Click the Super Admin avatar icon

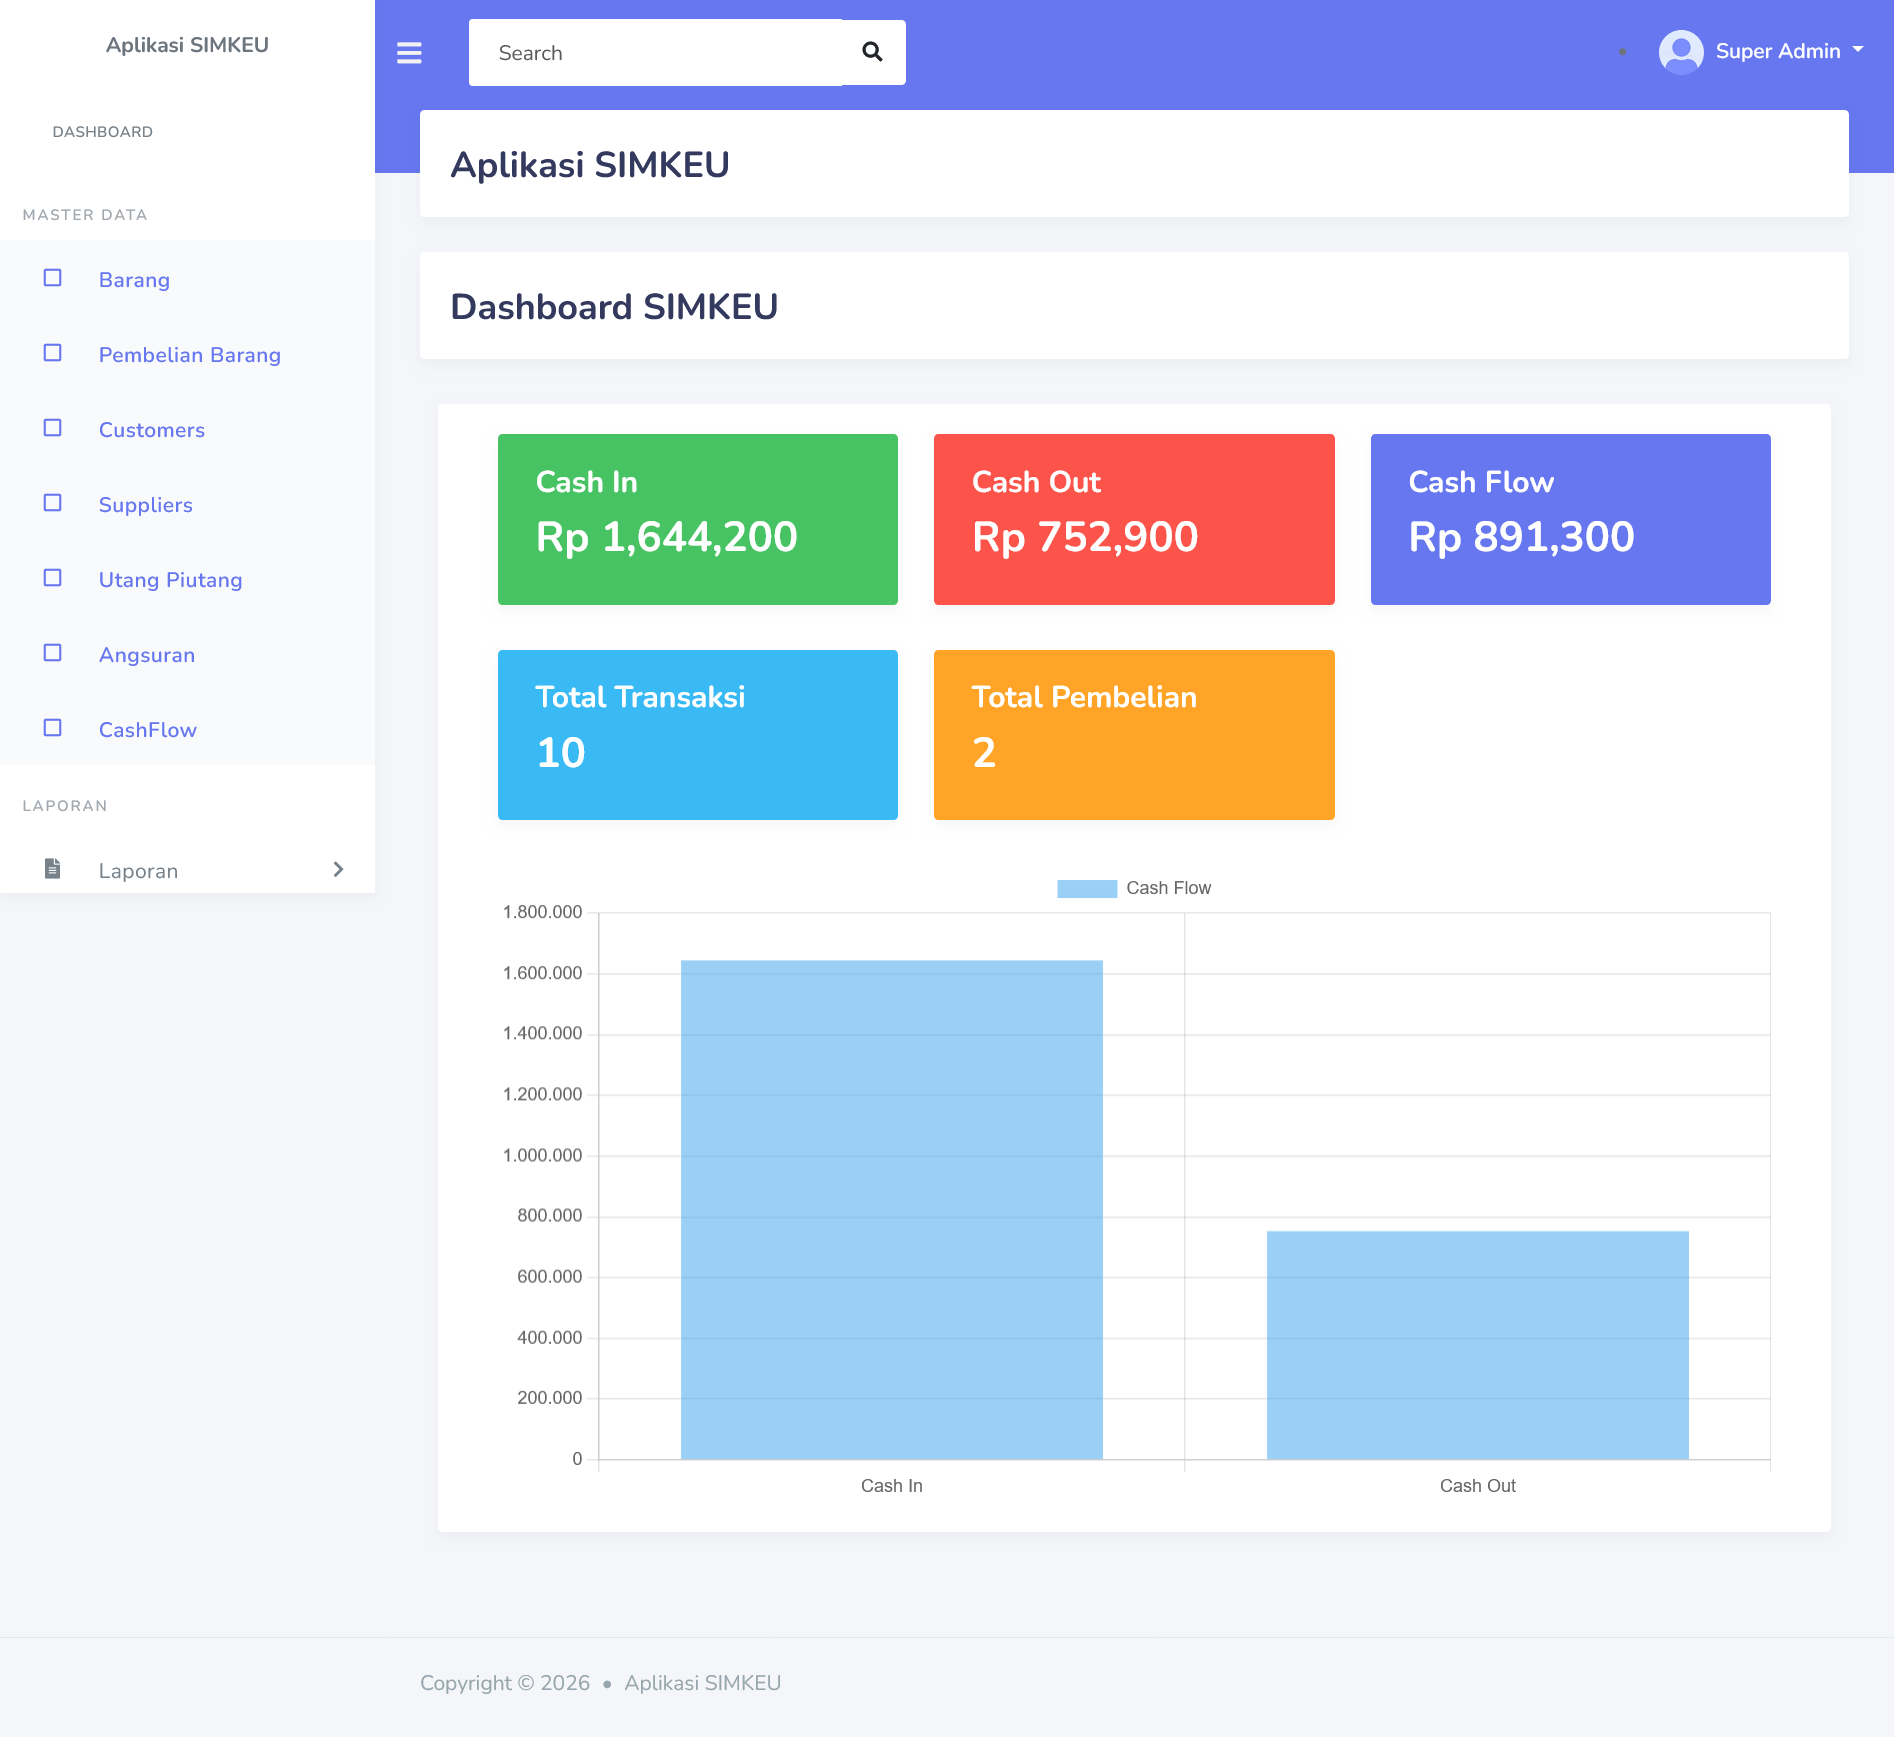click(1680, 51)
